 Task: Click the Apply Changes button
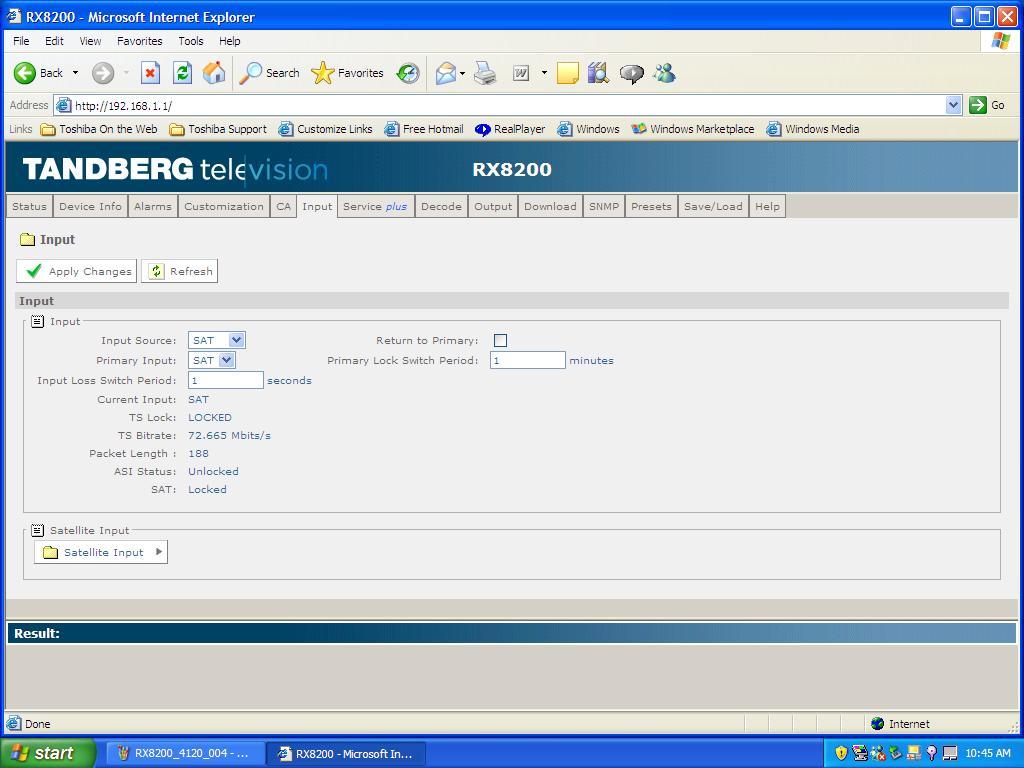point(77,271)
